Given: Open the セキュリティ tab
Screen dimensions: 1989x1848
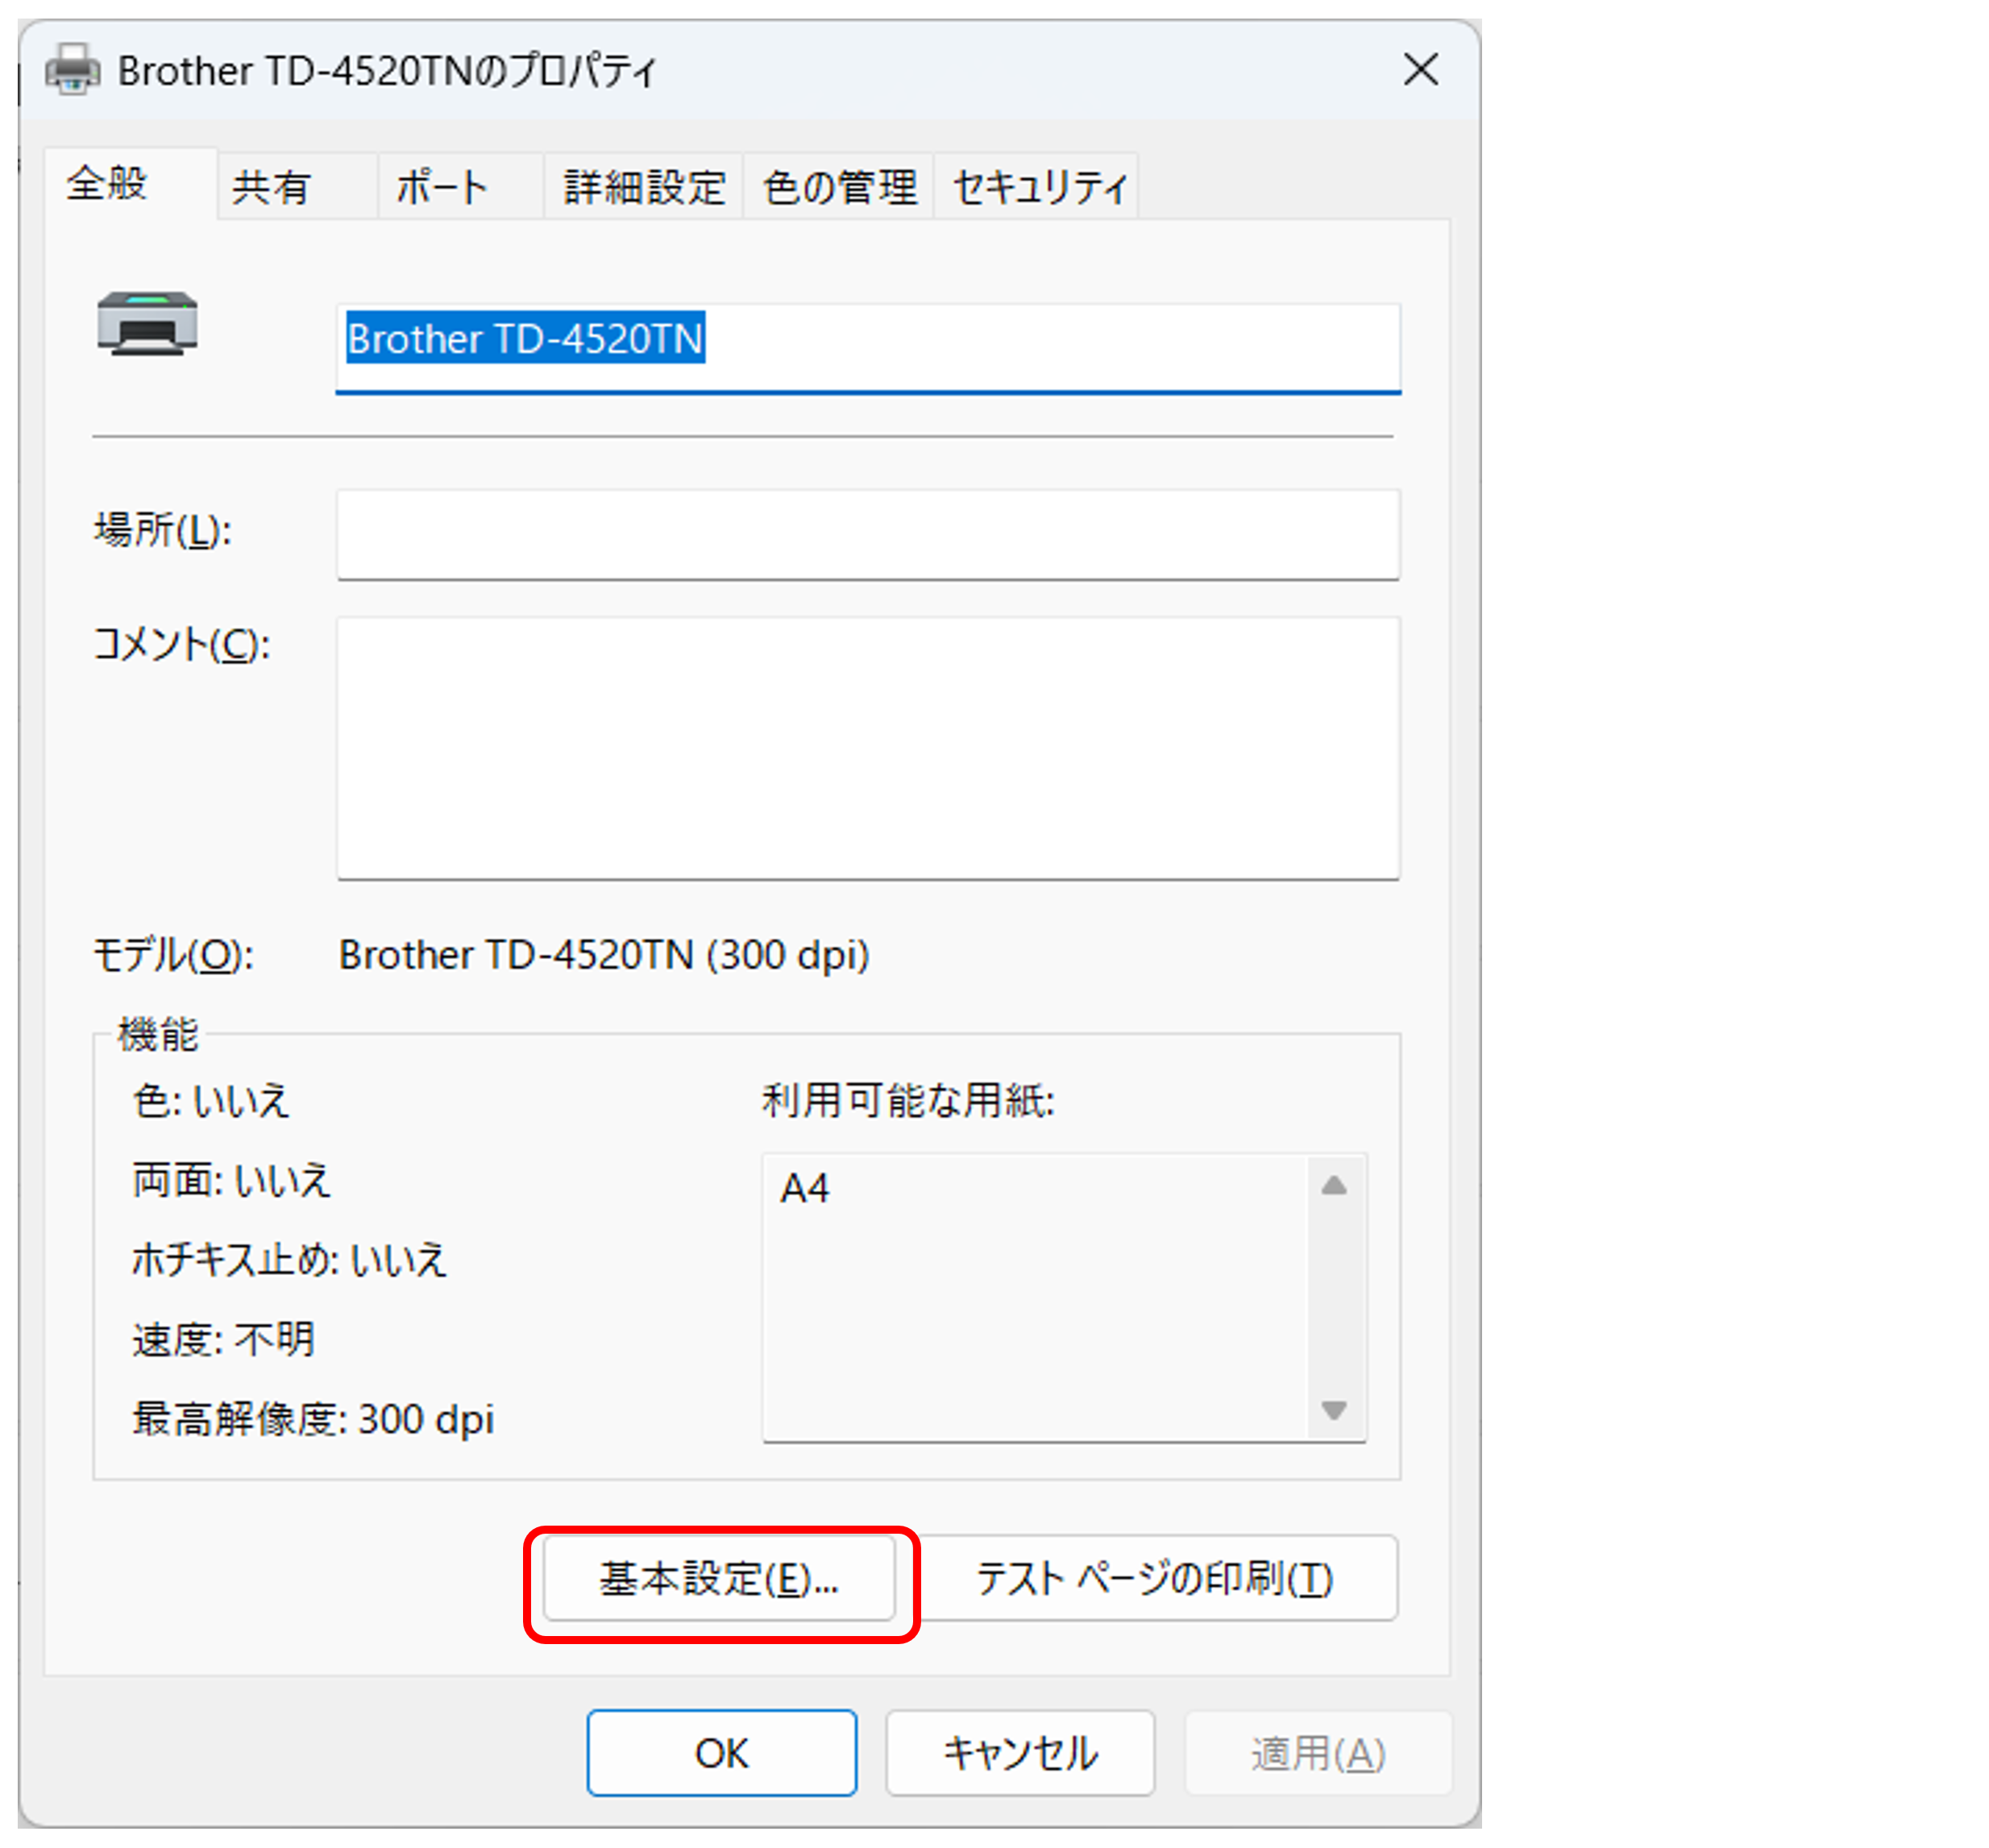Looking at the screenshot, I should (1038, 187).
